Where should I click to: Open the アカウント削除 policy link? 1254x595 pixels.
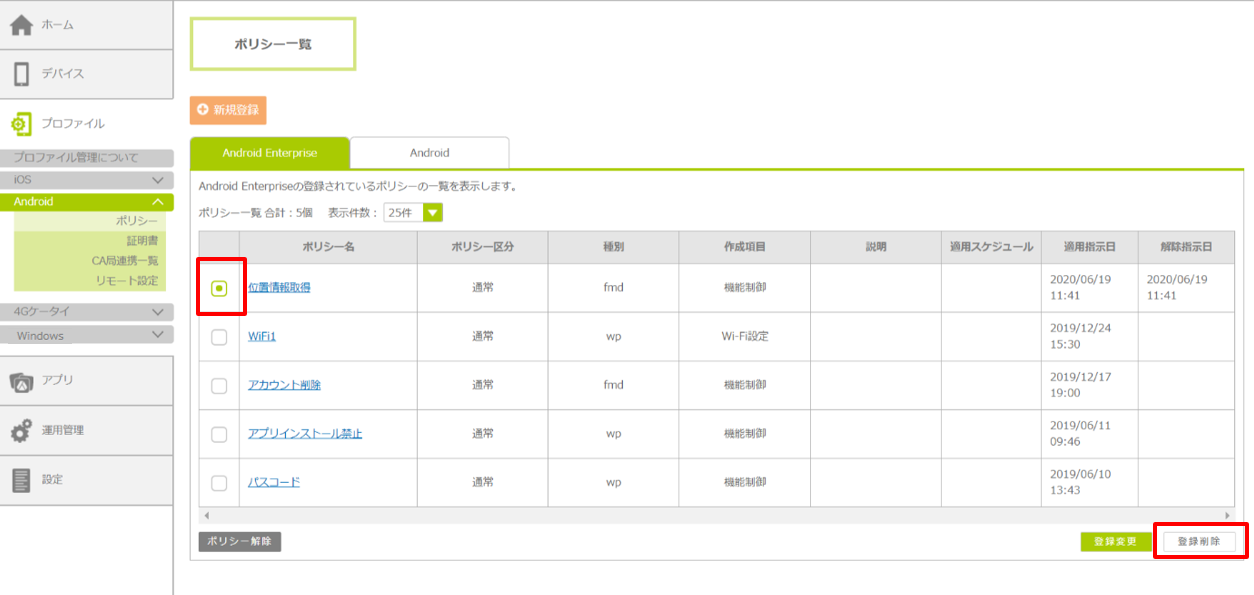coord(284,385)
